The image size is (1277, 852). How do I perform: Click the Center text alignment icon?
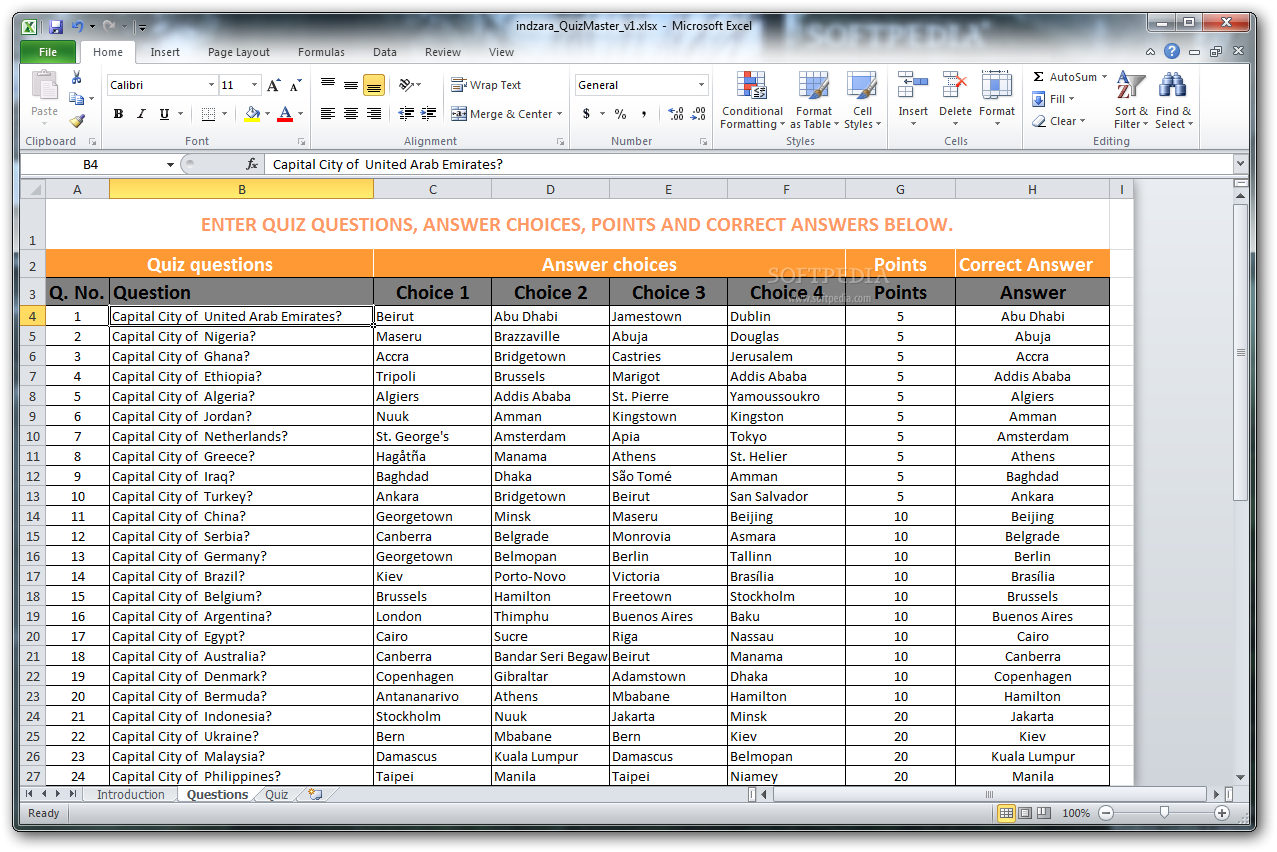click(351, 114)
